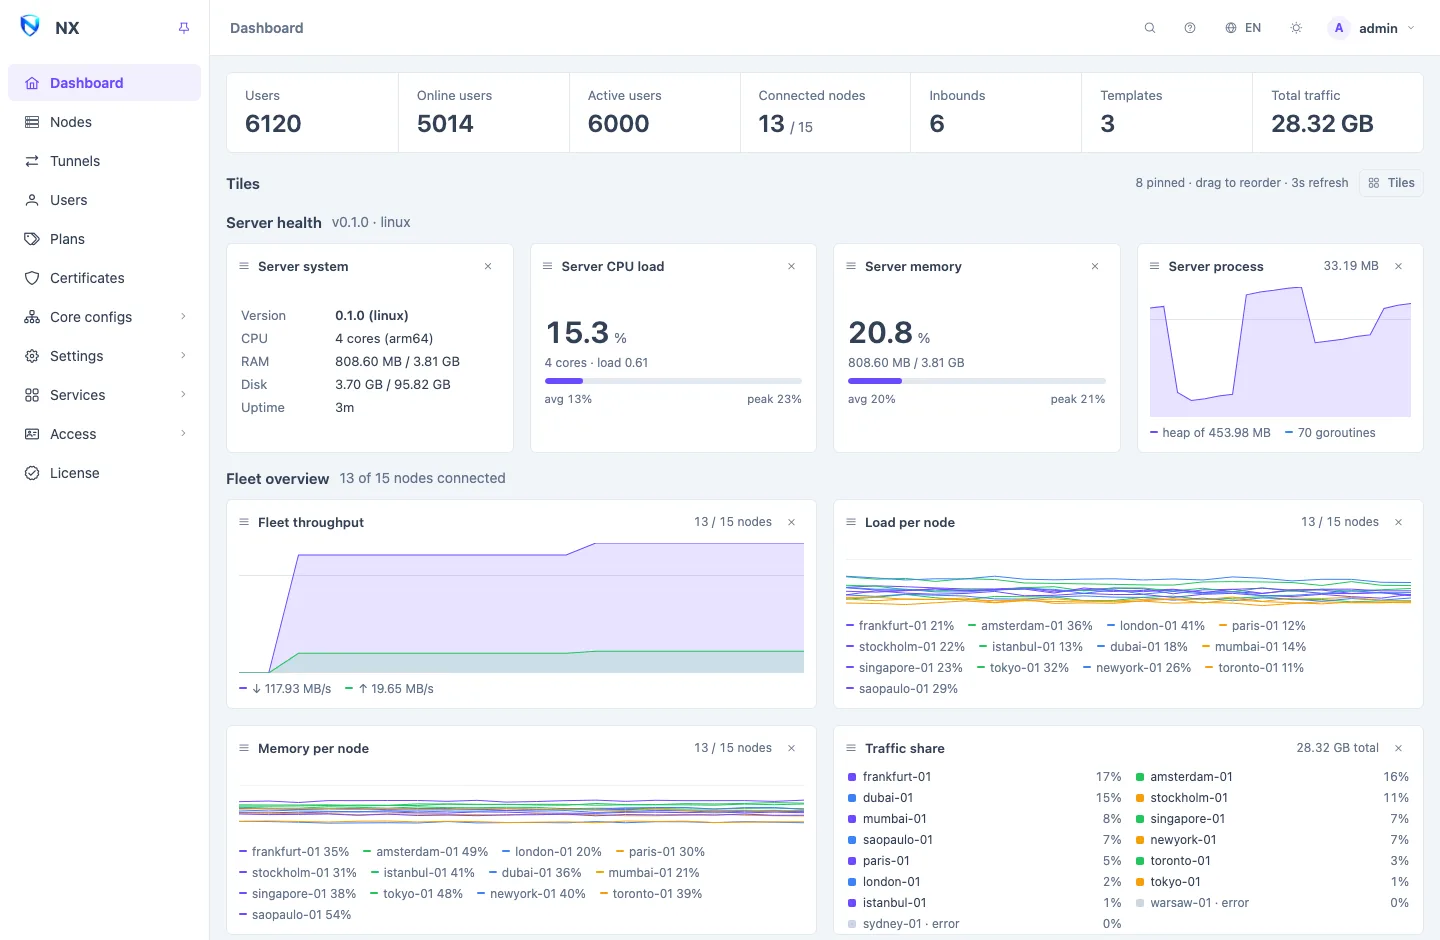Grab the Fleet throughput tile drag handle
Screen dimensions: 1440x940
click(244, 522)
